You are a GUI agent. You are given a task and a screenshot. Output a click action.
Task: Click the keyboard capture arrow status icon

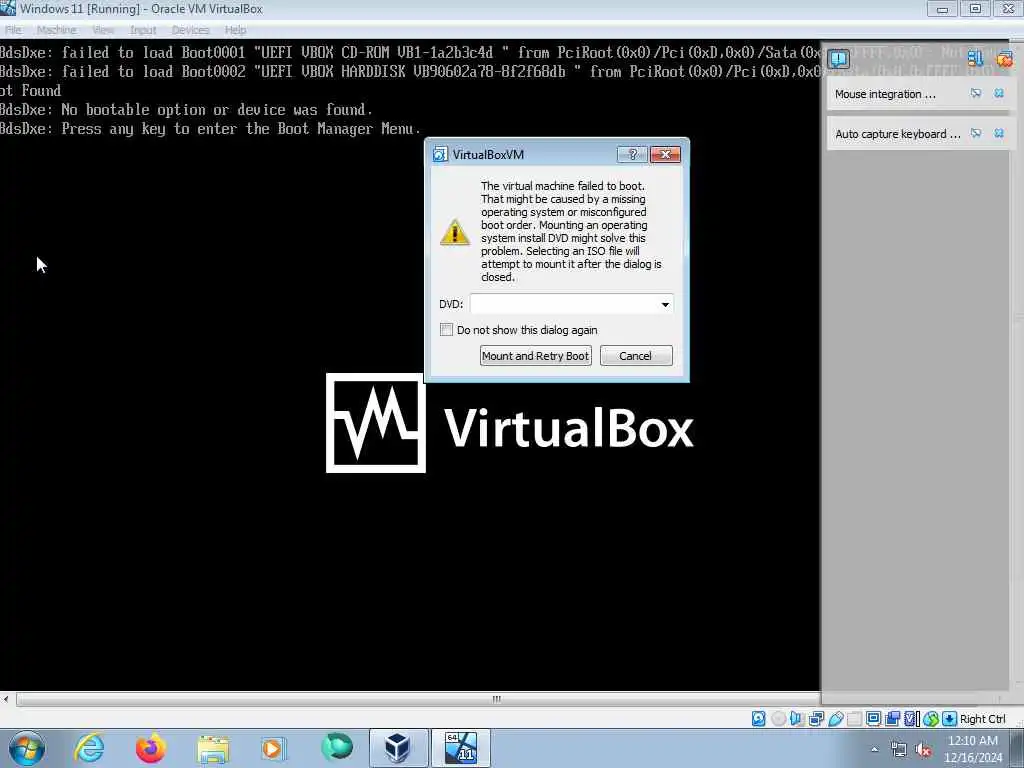click(950, 718)
